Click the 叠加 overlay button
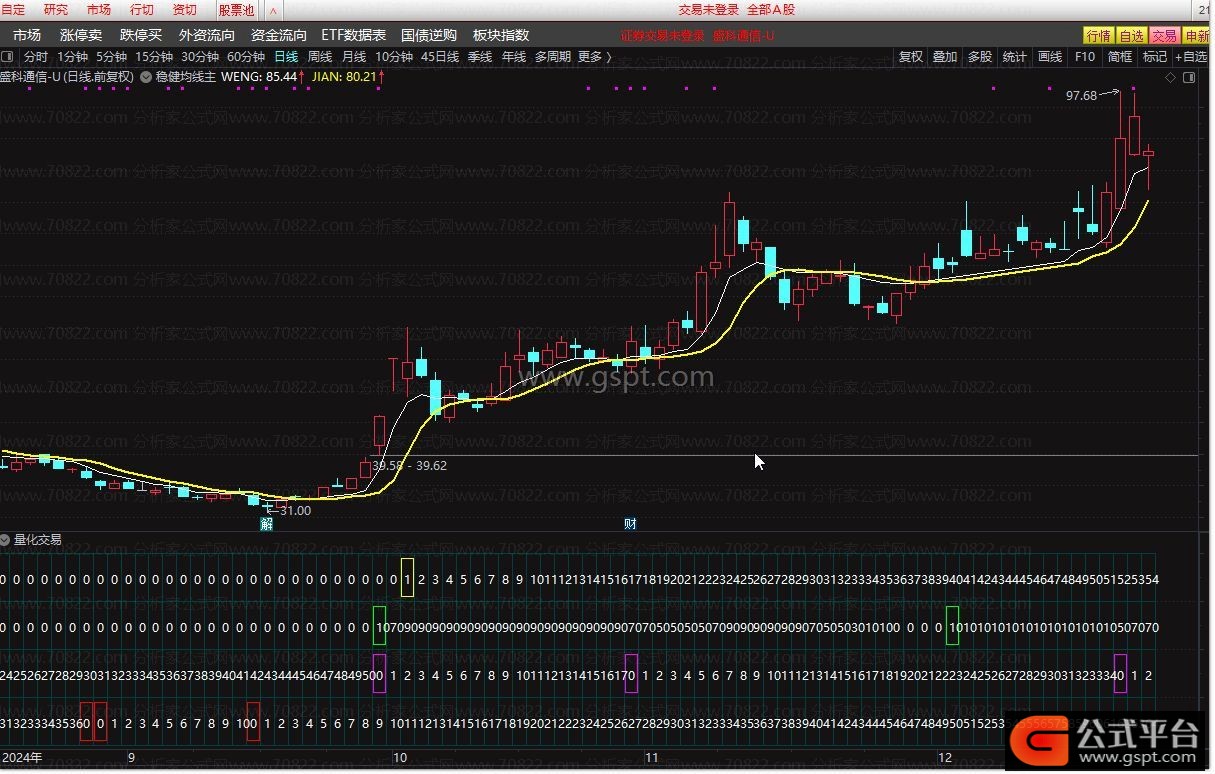1215x774 pixels. [x=945, y=57]
